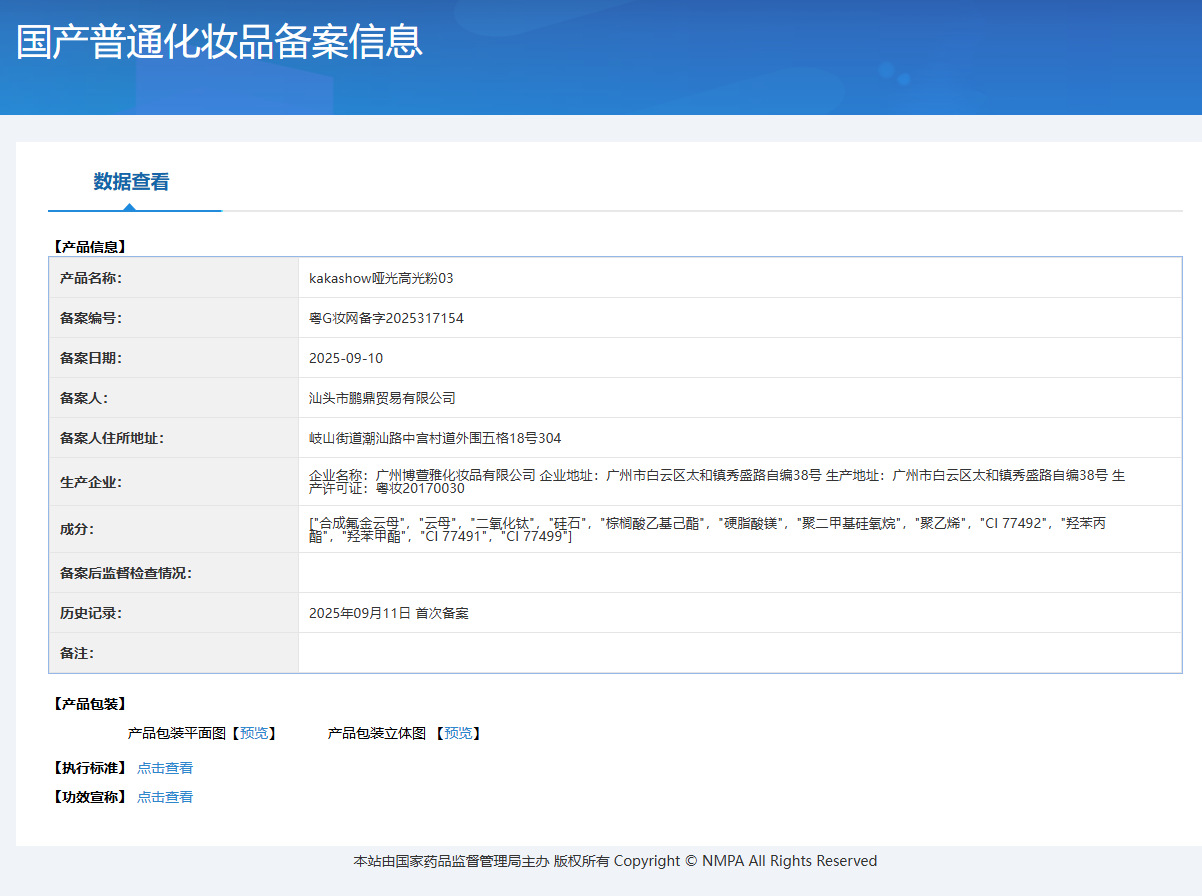Click the 【产品信息】 section heading

89,246
